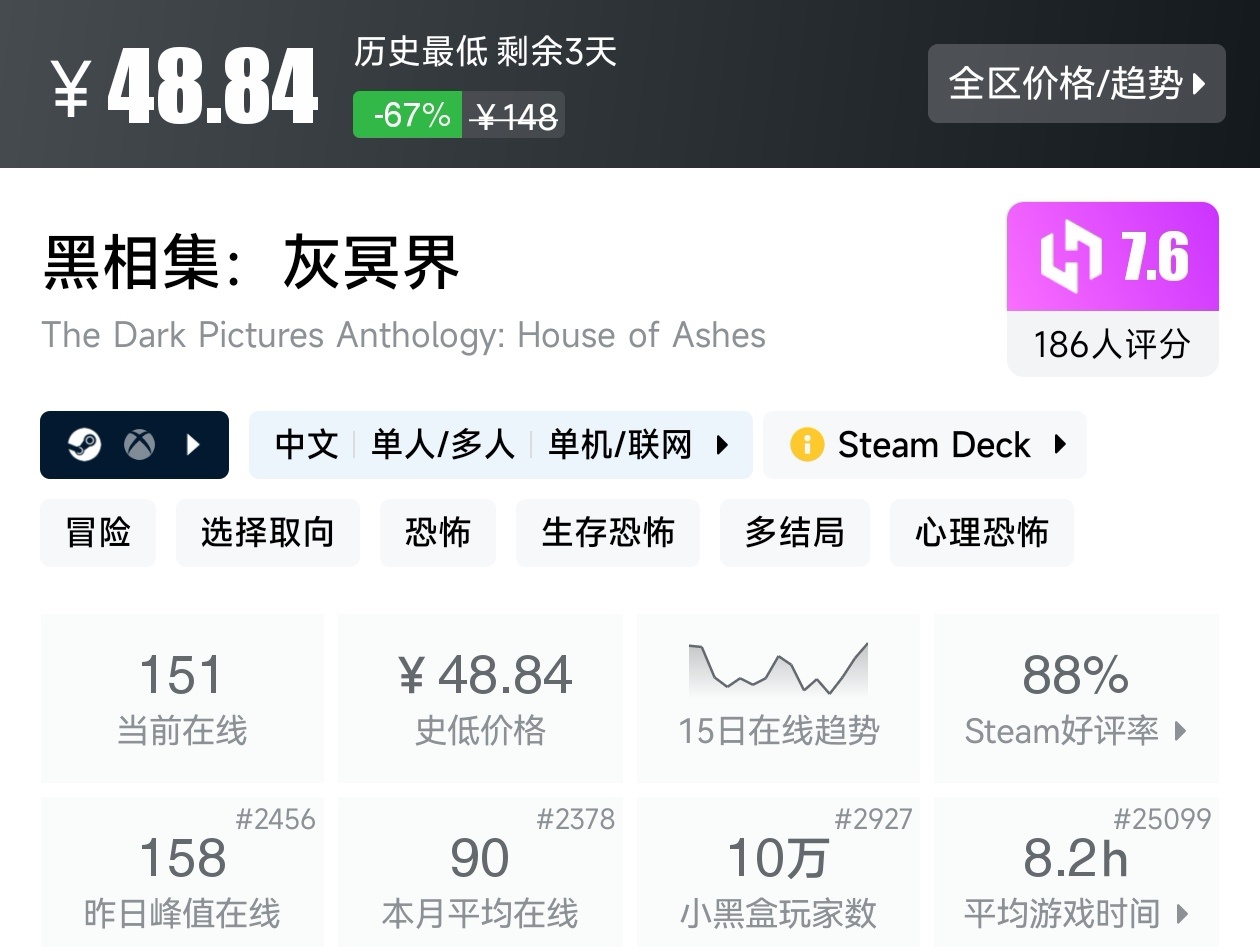Click the Heybox score logo icon

(1071, 258)
